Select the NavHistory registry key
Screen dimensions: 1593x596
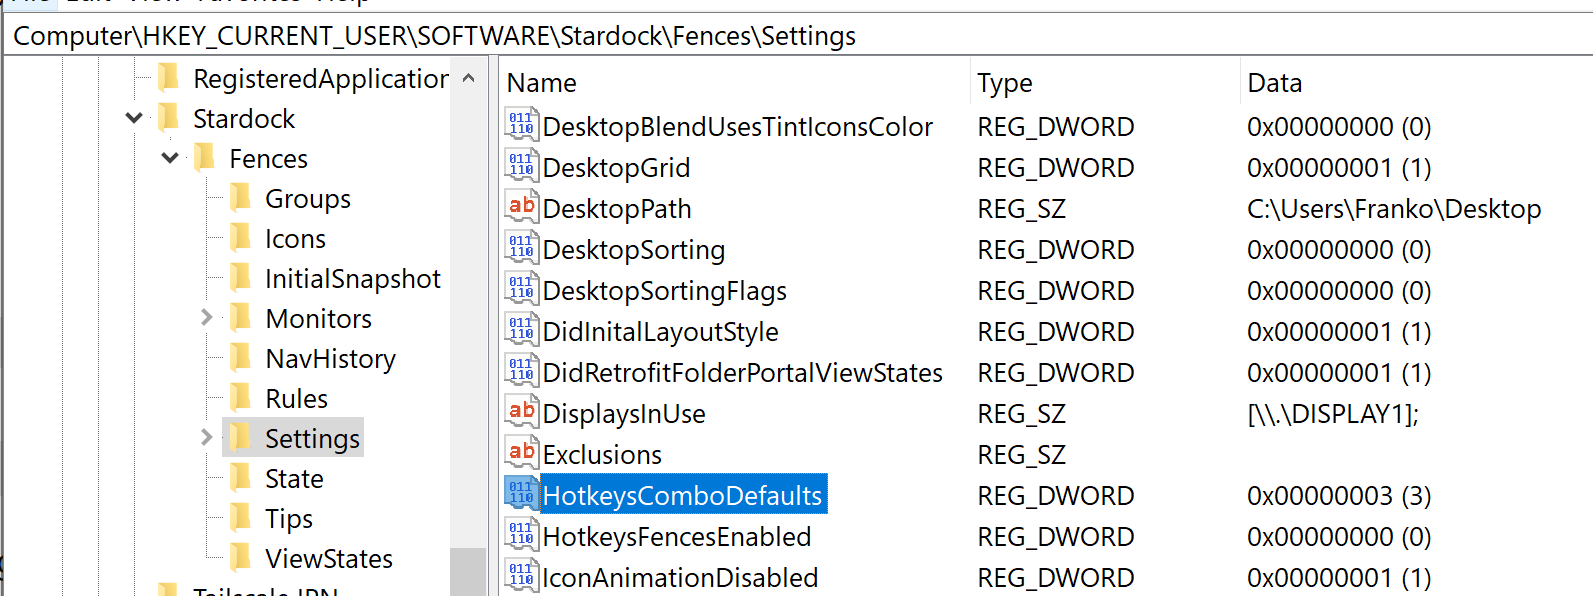(x=330, y=358)
